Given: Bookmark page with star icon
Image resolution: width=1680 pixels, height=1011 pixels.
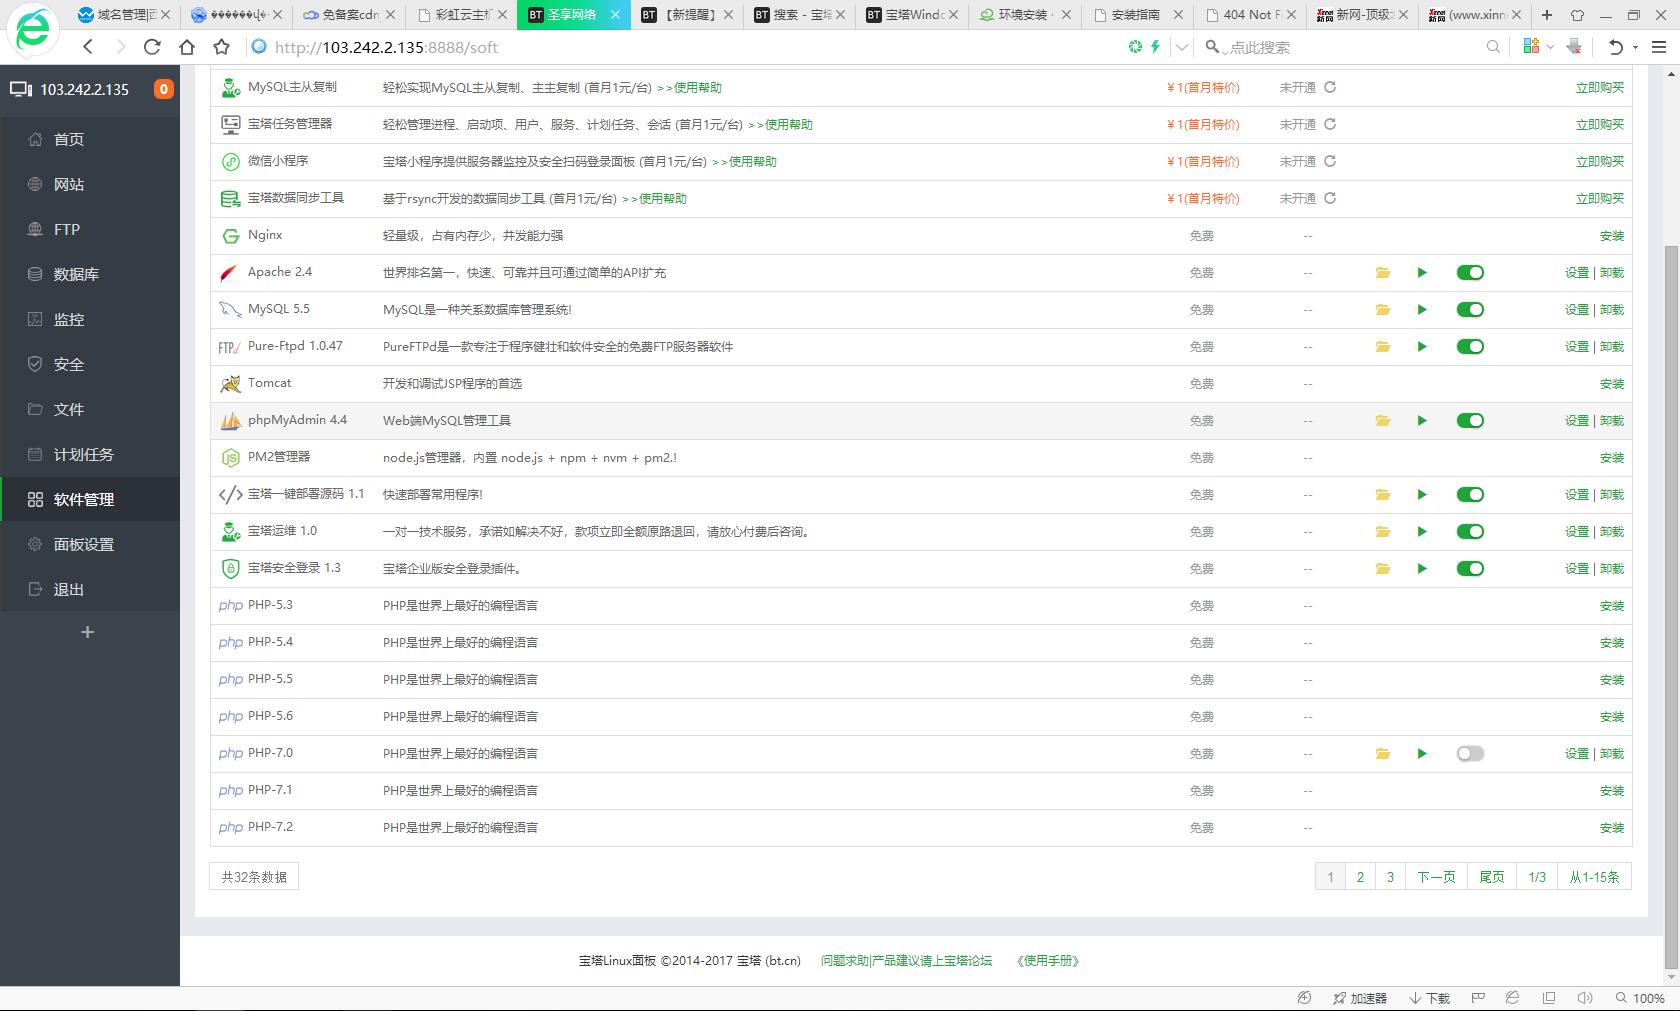Looking at the screenshot, I should point(222,47).
